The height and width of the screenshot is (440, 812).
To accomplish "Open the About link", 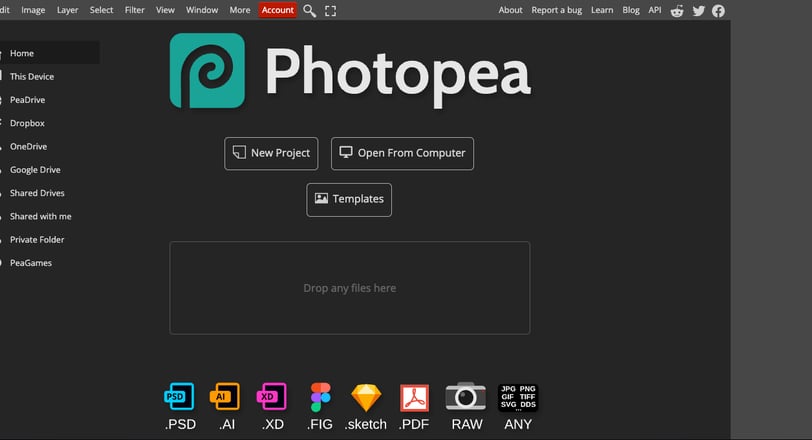I will (510, 10).
